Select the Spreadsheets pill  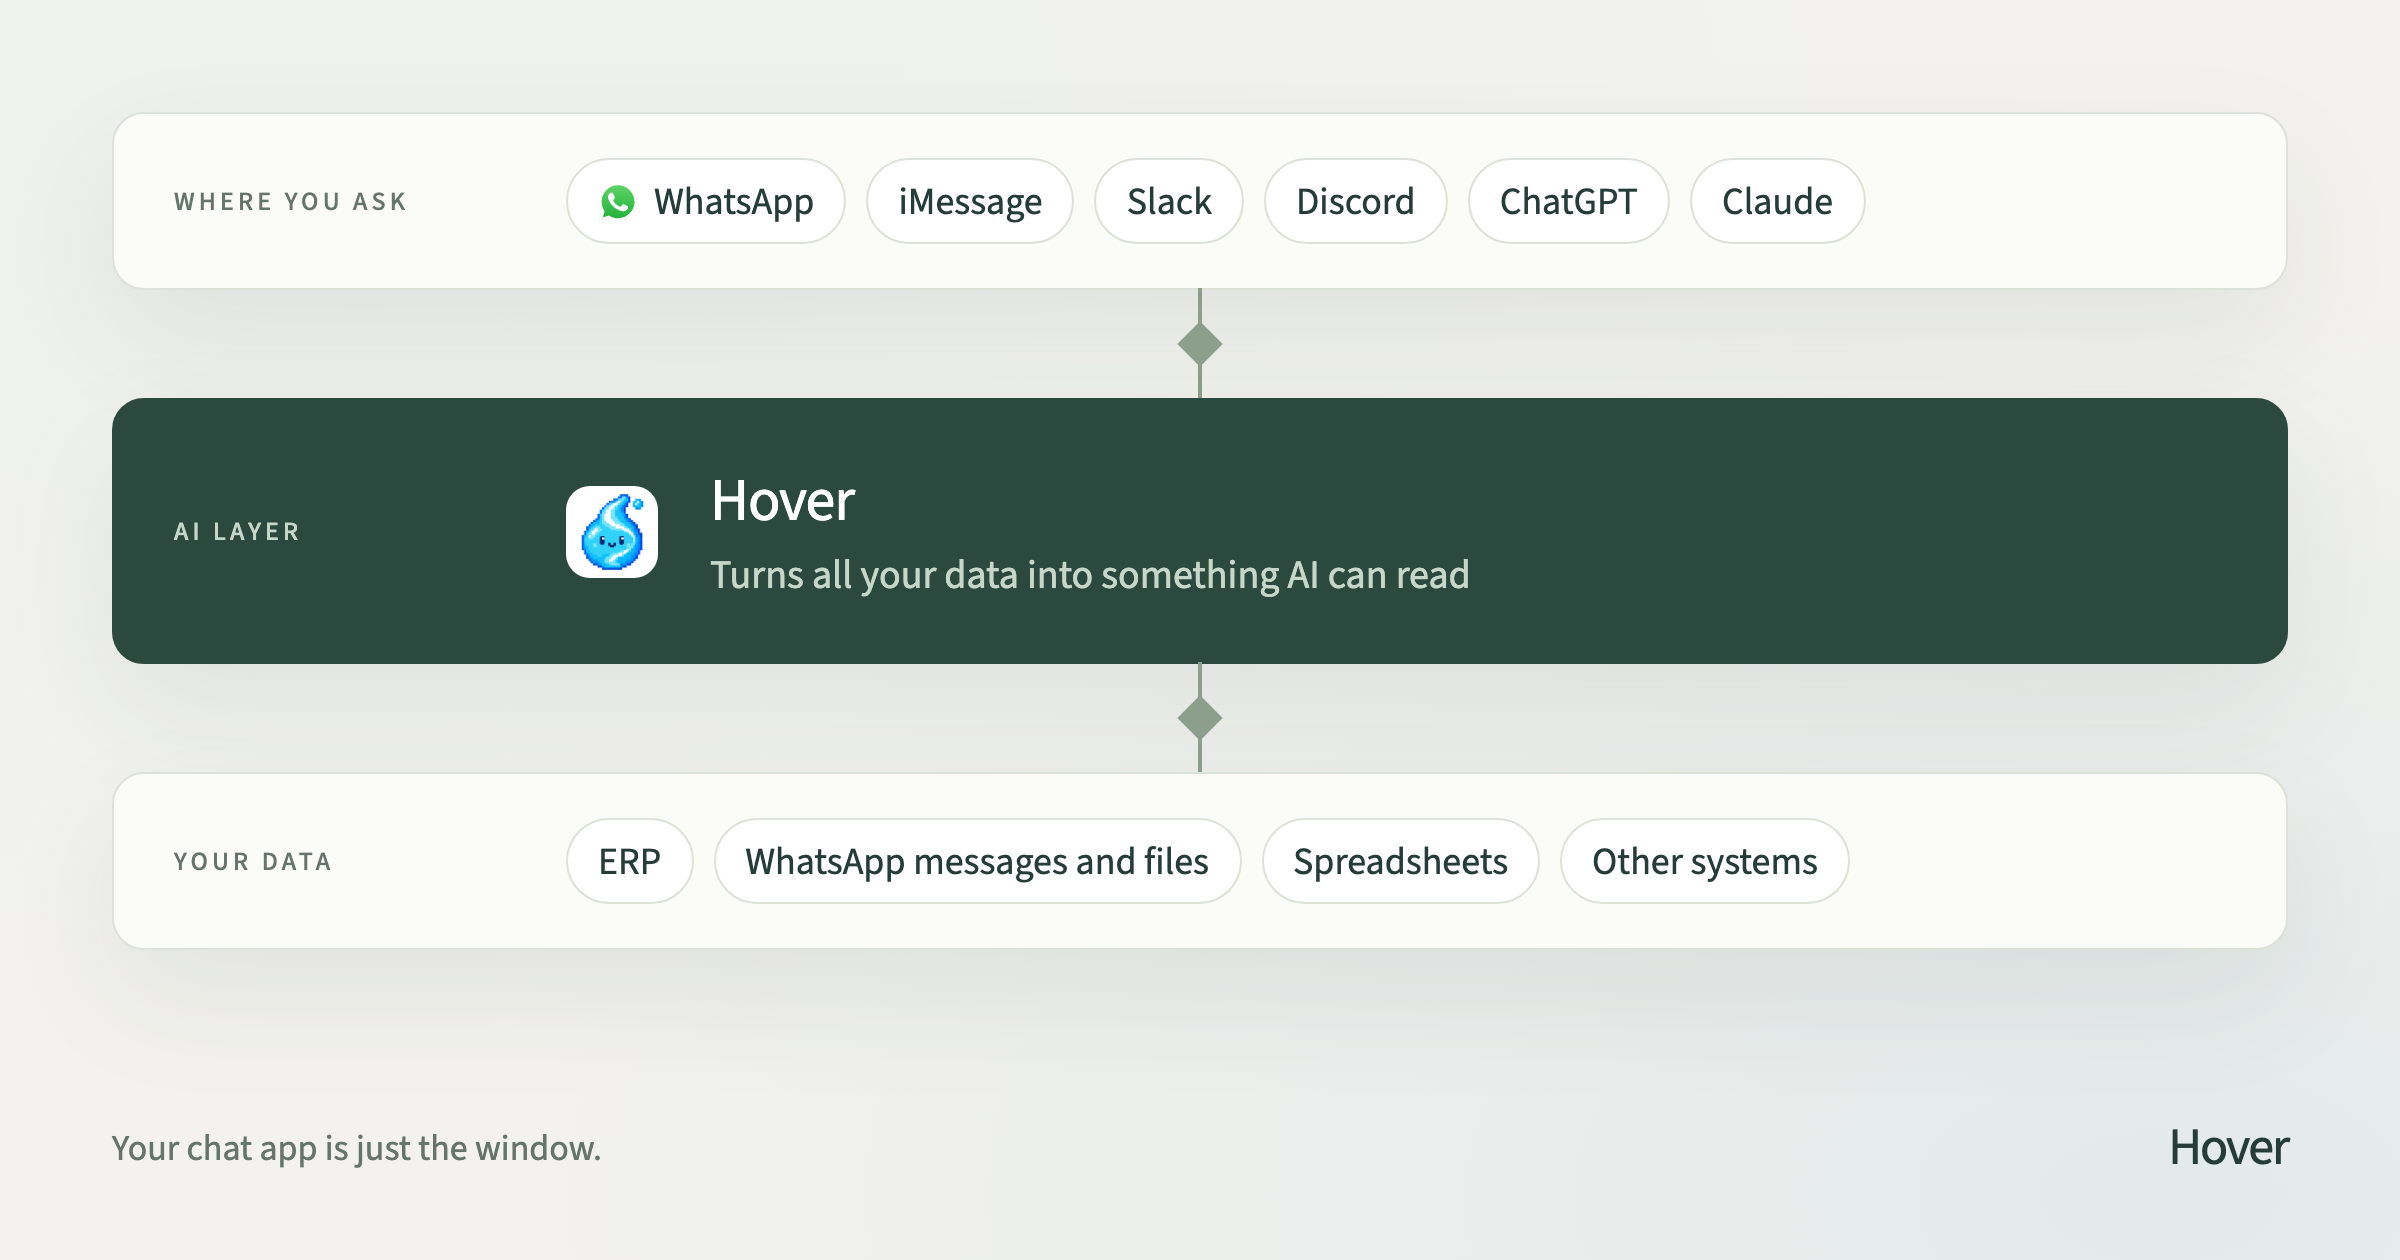pos(1400,861)
